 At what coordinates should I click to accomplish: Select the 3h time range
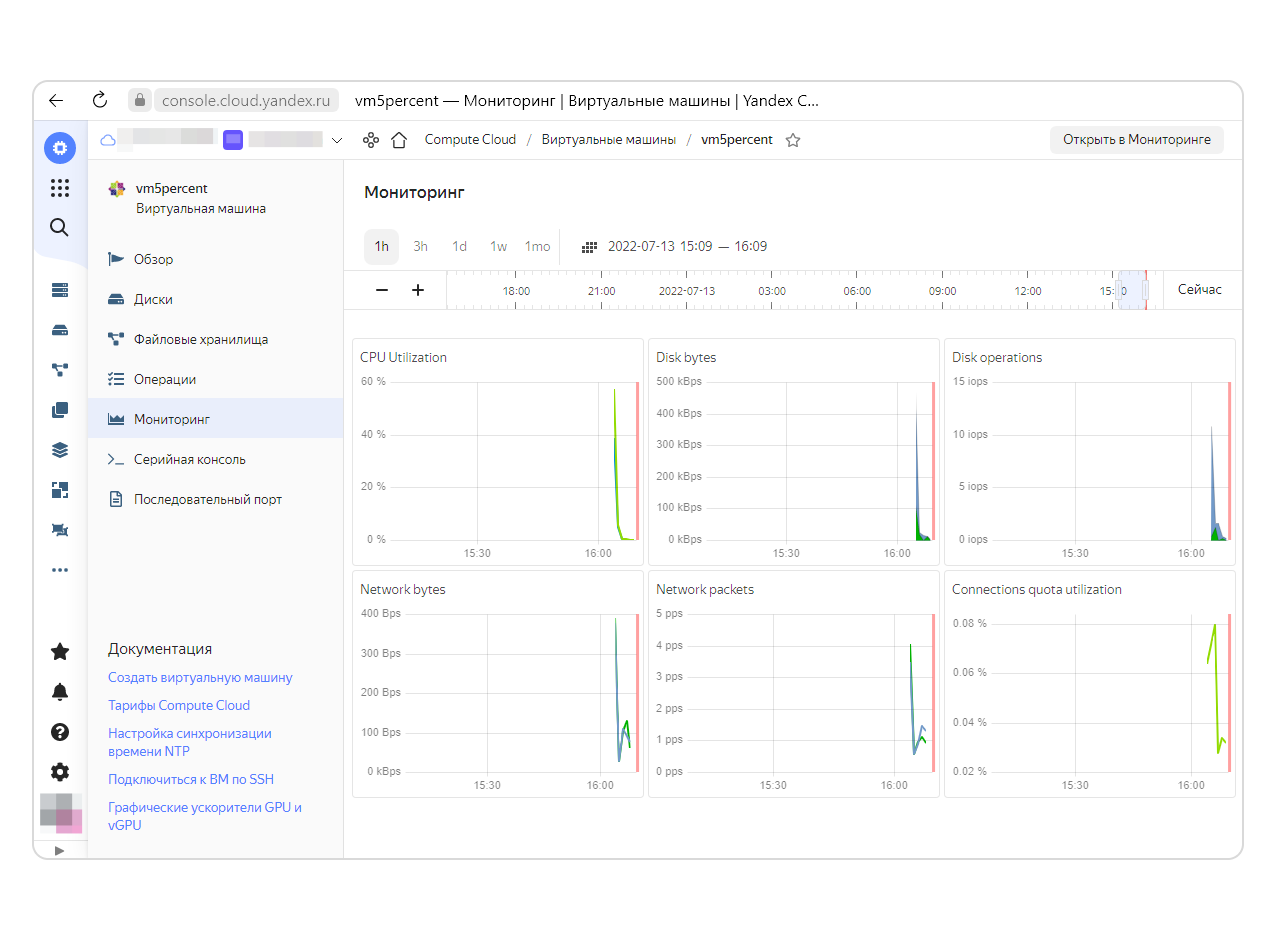coord(421,246)
